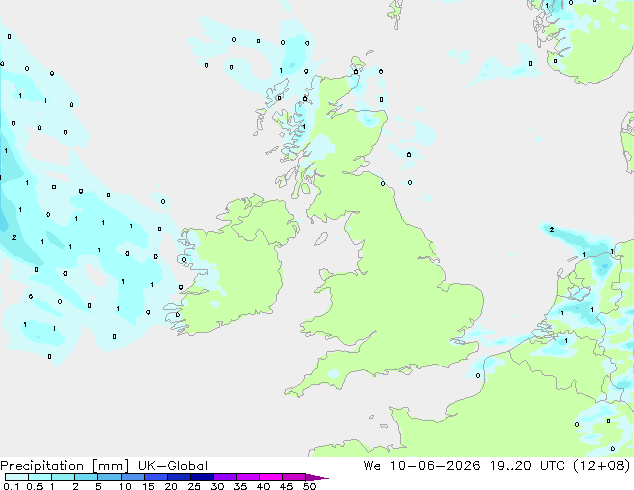Click the '19..20 UTC' time label
The width and height of the screenshot is (634, 490).
tap(527, 466)
